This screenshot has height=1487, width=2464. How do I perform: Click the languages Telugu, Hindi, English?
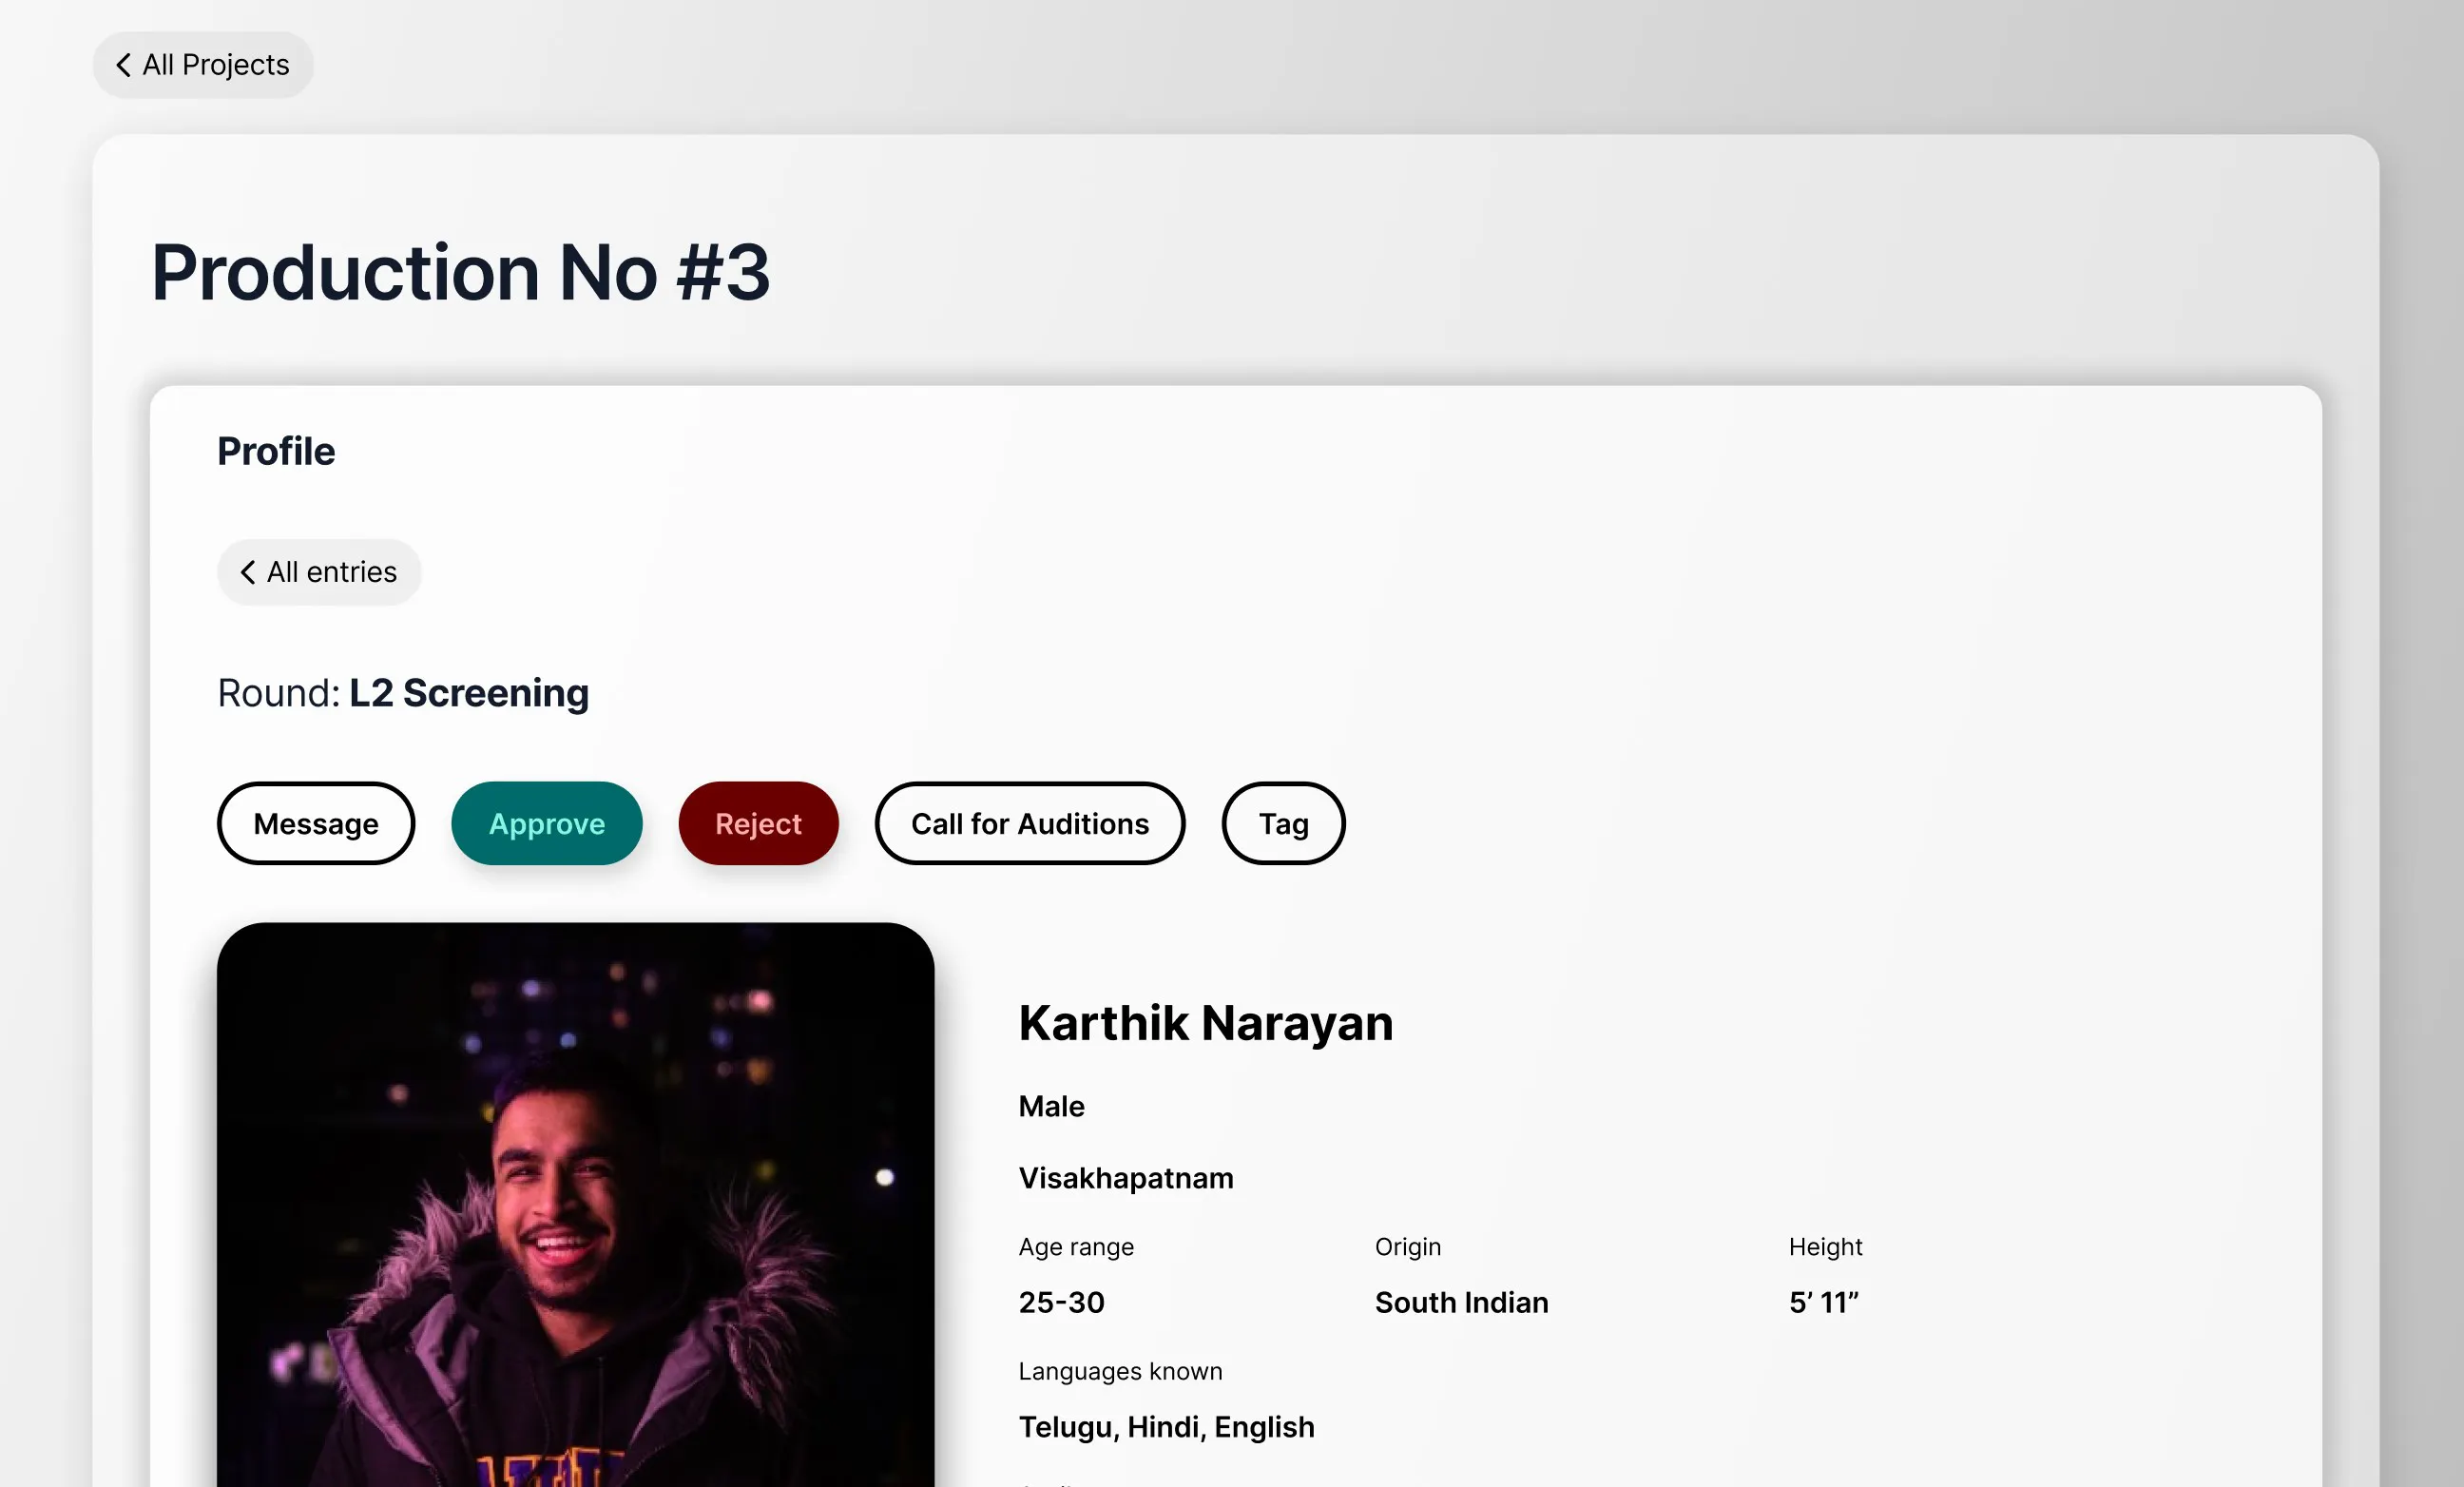pyautogui.click(x=1166, y=1427)
